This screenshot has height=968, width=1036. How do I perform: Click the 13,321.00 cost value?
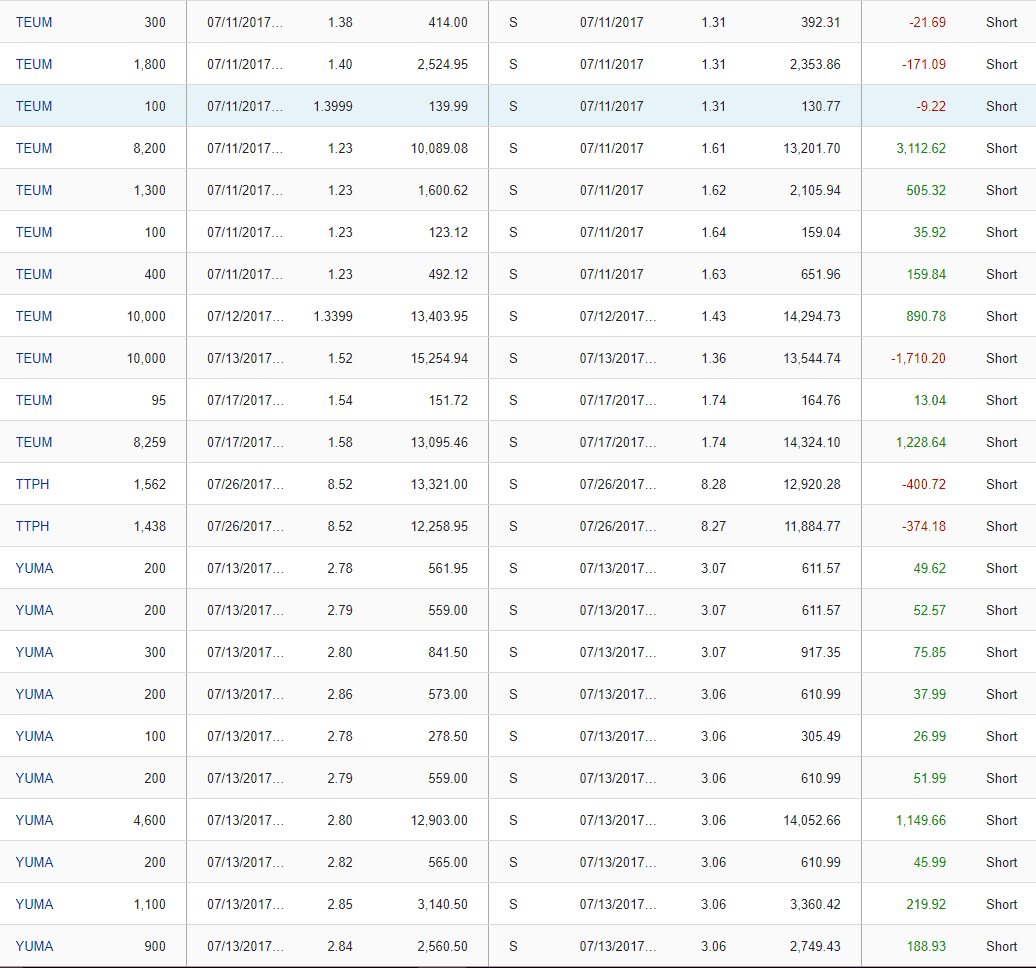point(439,484)
